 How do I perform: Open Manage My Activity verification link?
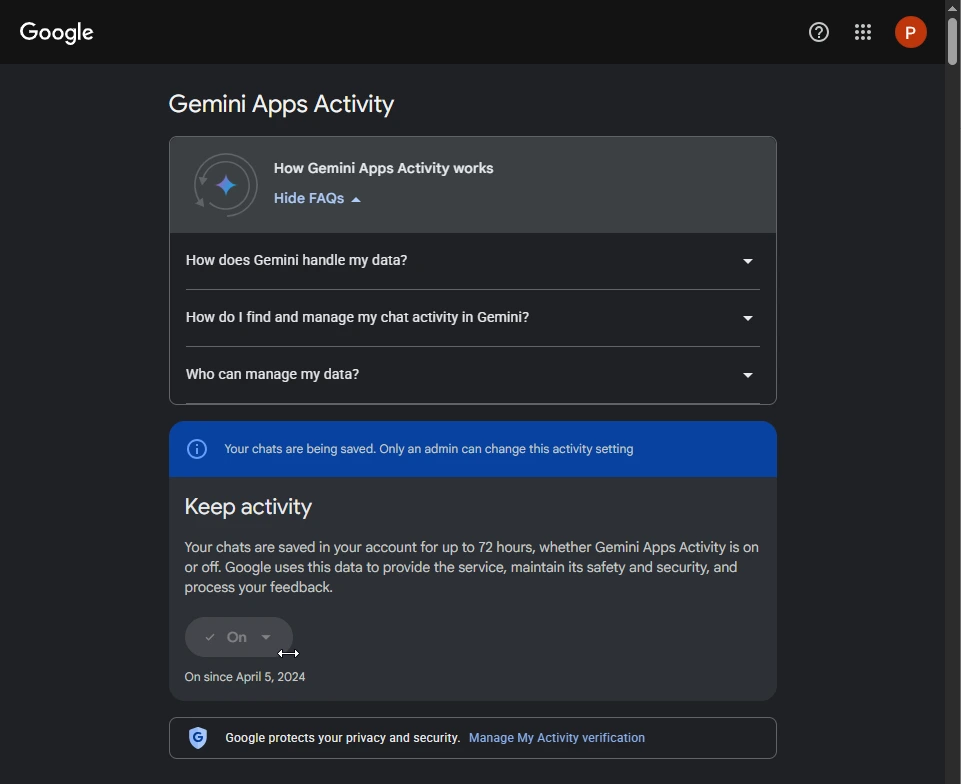tap(556, 737)
